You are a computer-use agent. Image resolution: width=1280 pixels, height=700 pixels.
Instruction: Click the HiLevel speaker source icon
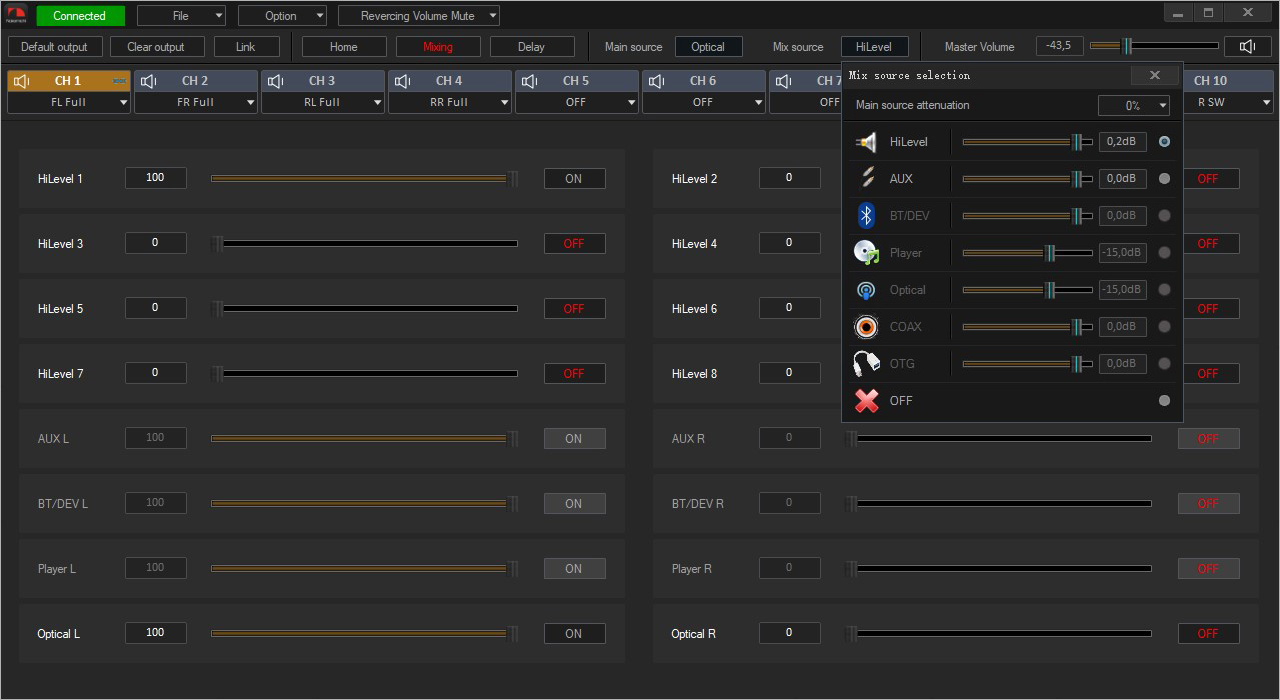coord(866,142)
